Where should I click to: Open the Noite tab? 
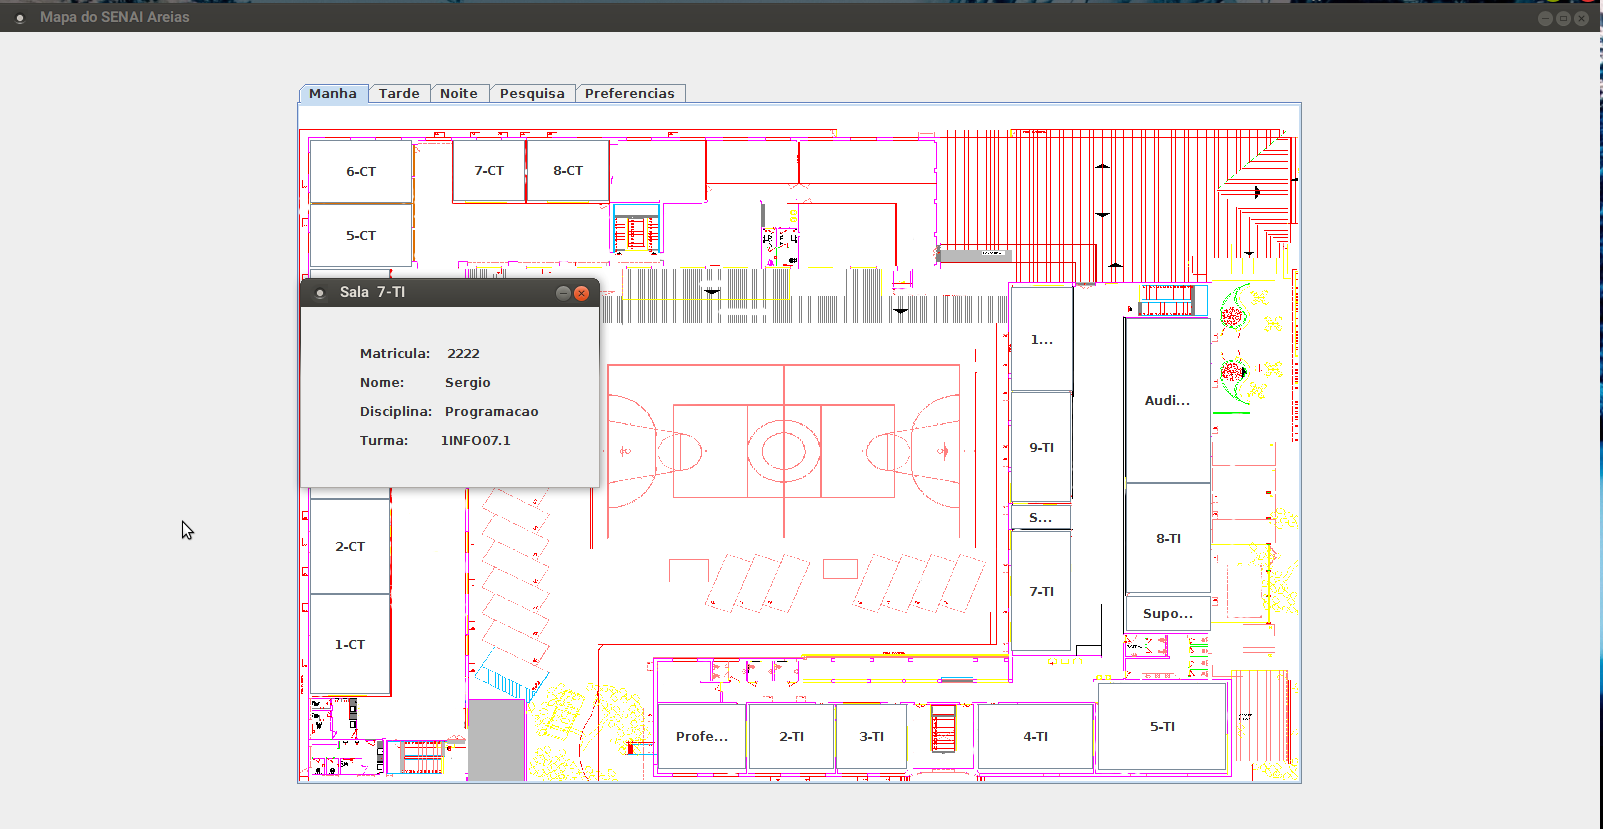point(459,93)
